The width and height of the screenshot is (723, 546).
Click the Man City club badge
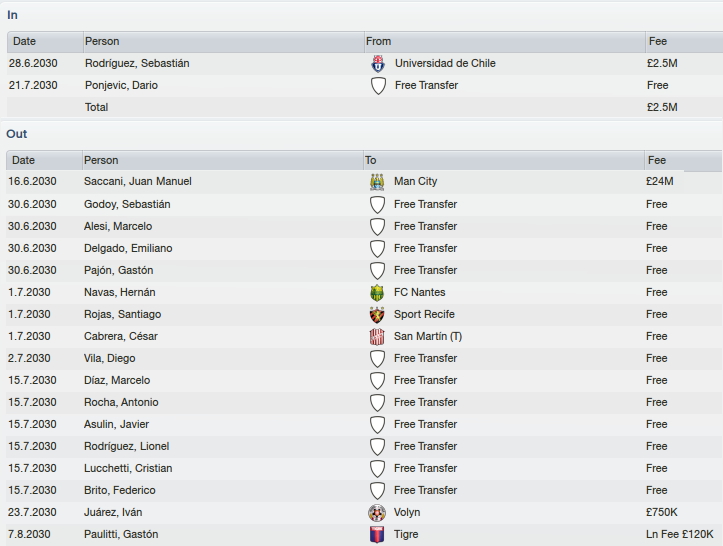click(x=377, y=182)
